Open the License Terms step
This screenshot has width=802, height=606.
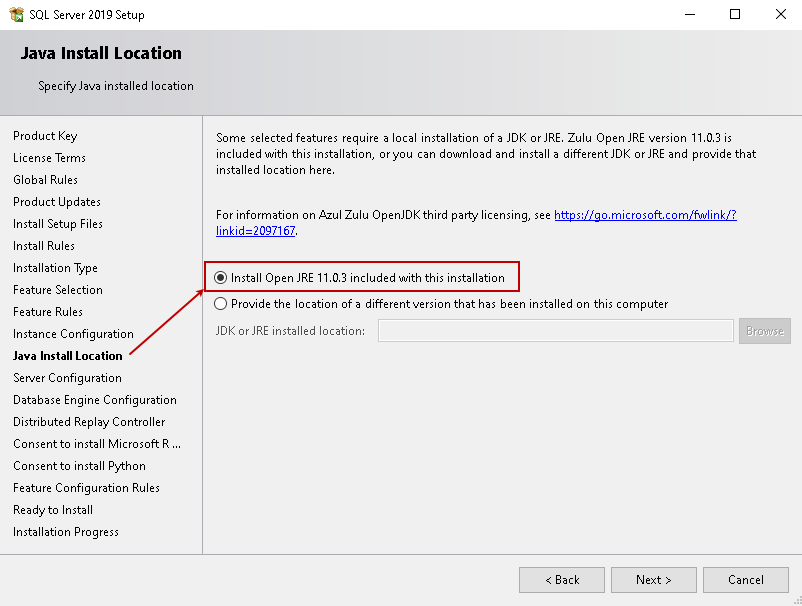coord(49,158)
